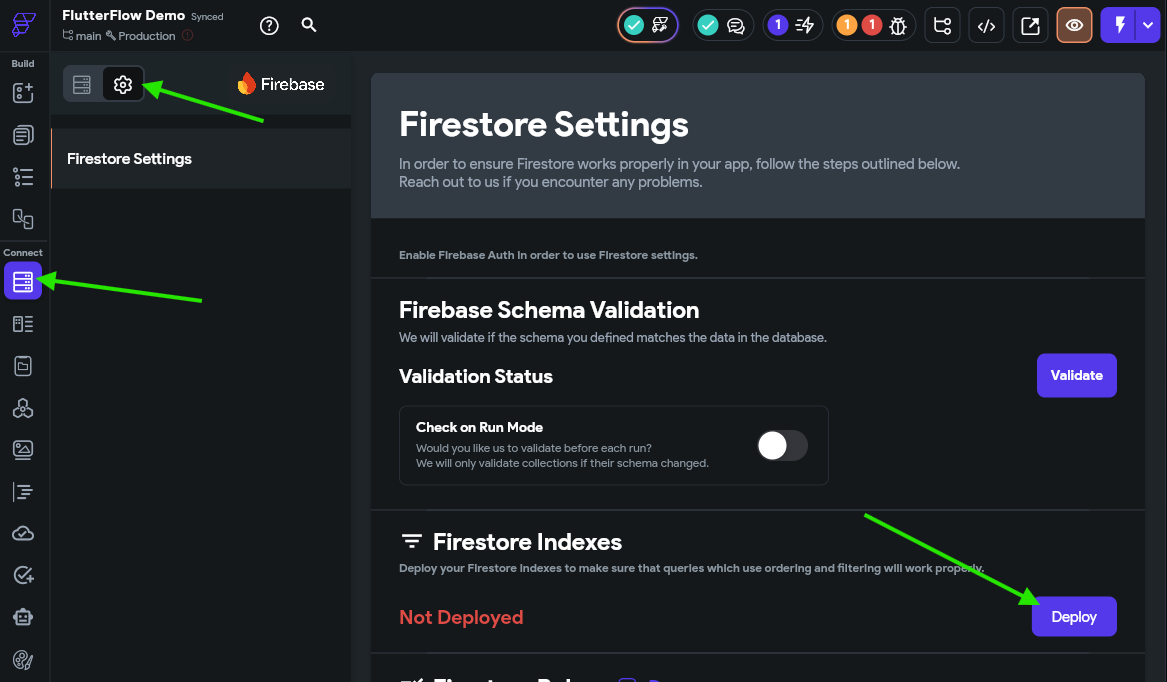Select Firestore Settings in the left panel
This screenshot has width=1167, height=682.
[201, 159]
